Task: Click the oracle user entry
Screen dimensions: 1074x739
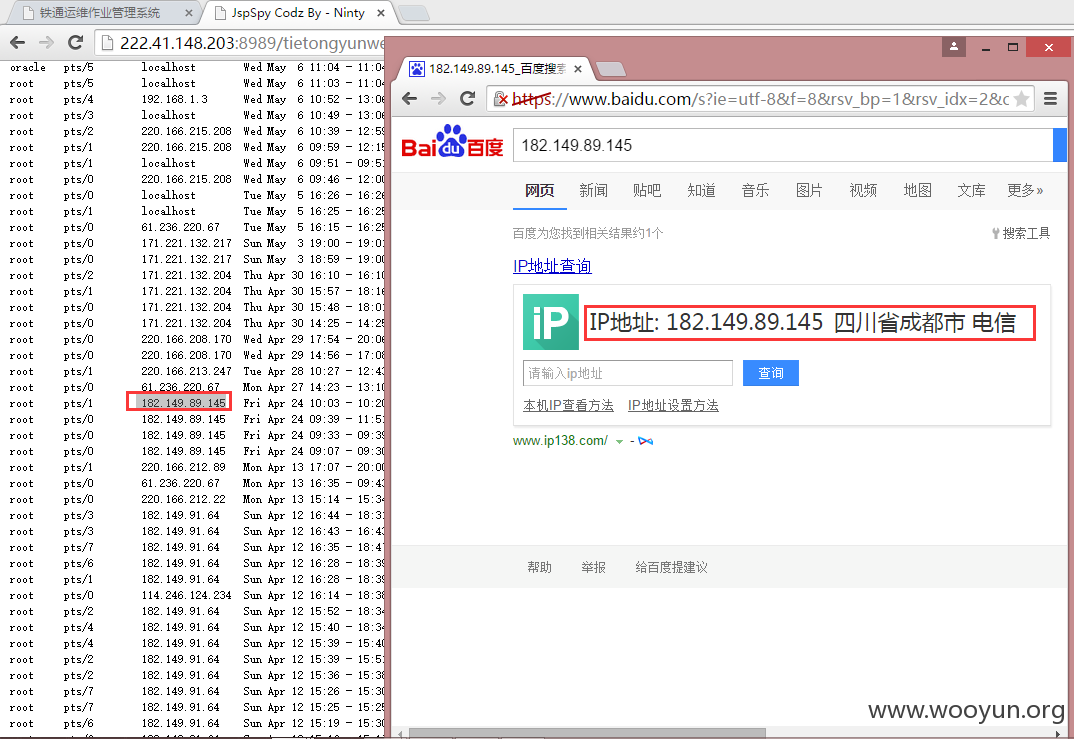Action: click(28, 67)
